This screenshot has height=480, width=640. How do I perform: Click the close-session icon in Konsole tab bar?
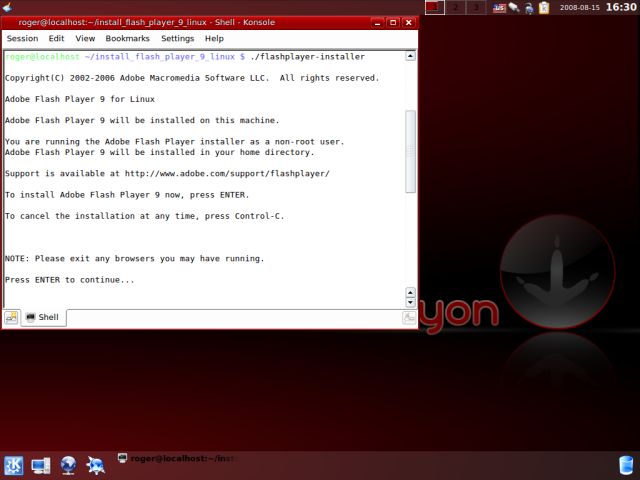click(x=409, y=318)
